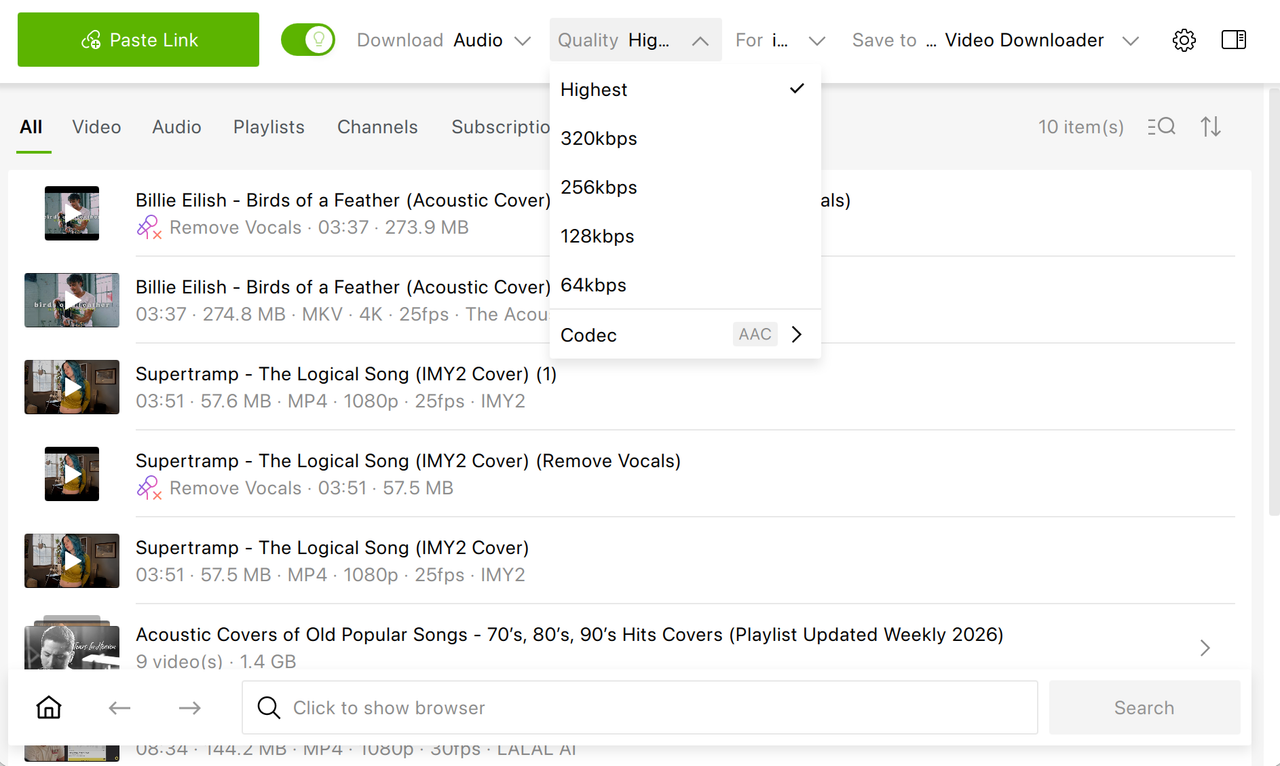Open title Supertramp - The Logical Song (IMY2 Cover) (1)
The image size is (1280, 766).
pos(346,374)
